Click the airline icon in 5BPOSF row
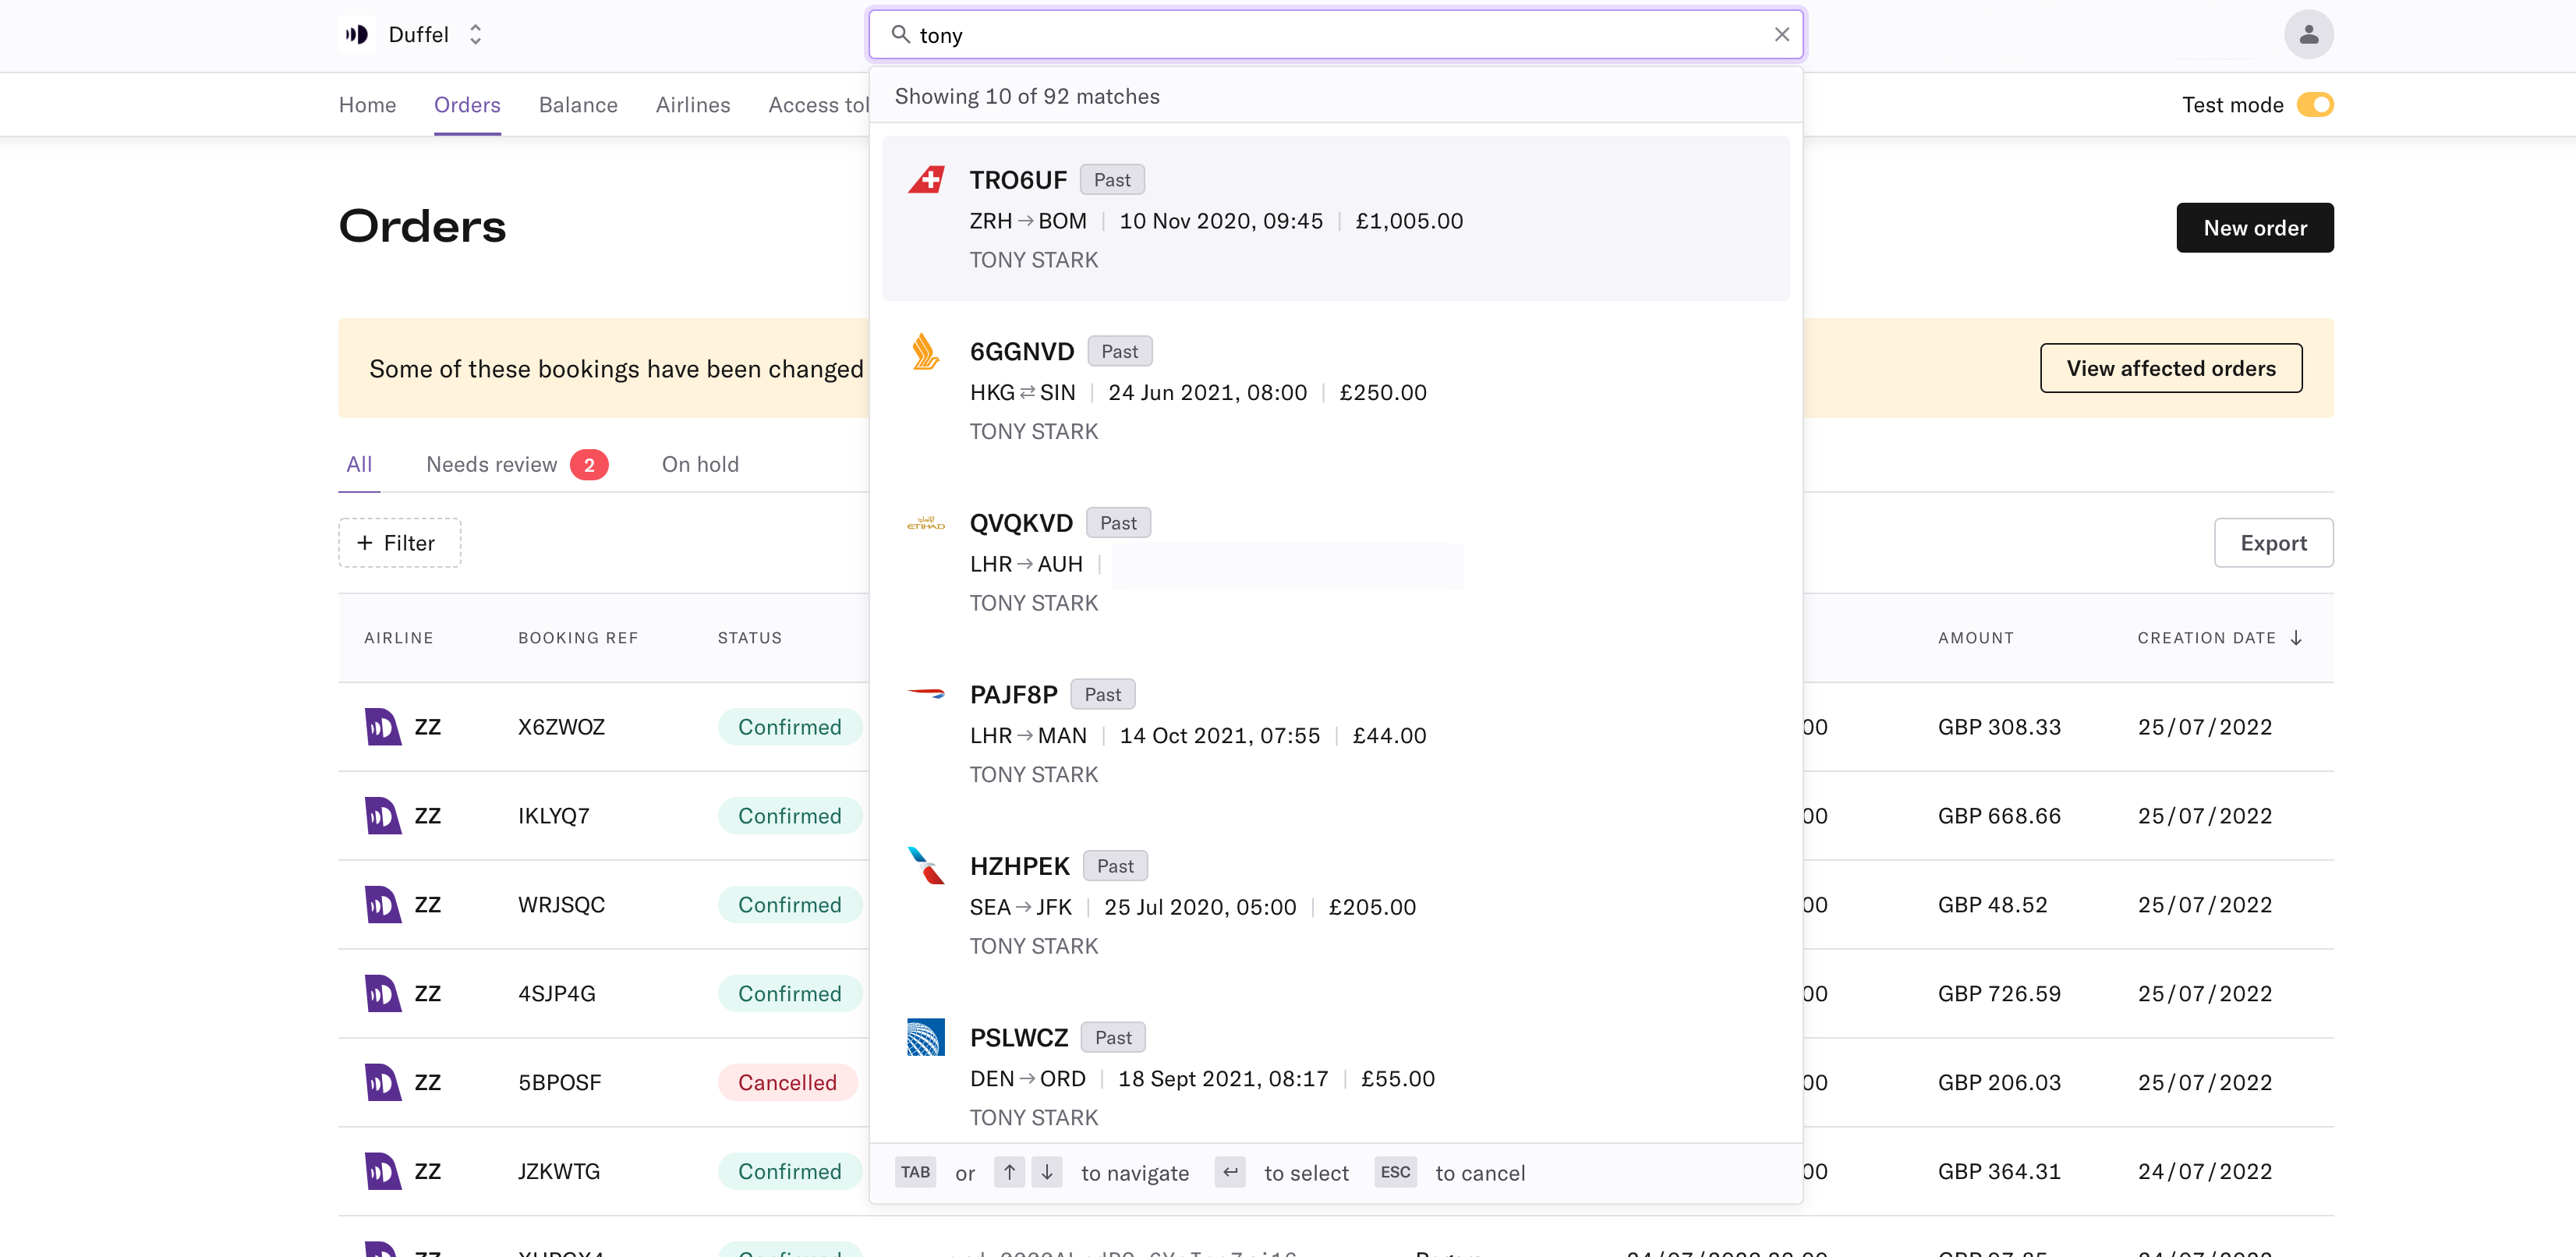Image resolution: width=2576 pixels, height=1257 pixels. tap(382, 1083)
